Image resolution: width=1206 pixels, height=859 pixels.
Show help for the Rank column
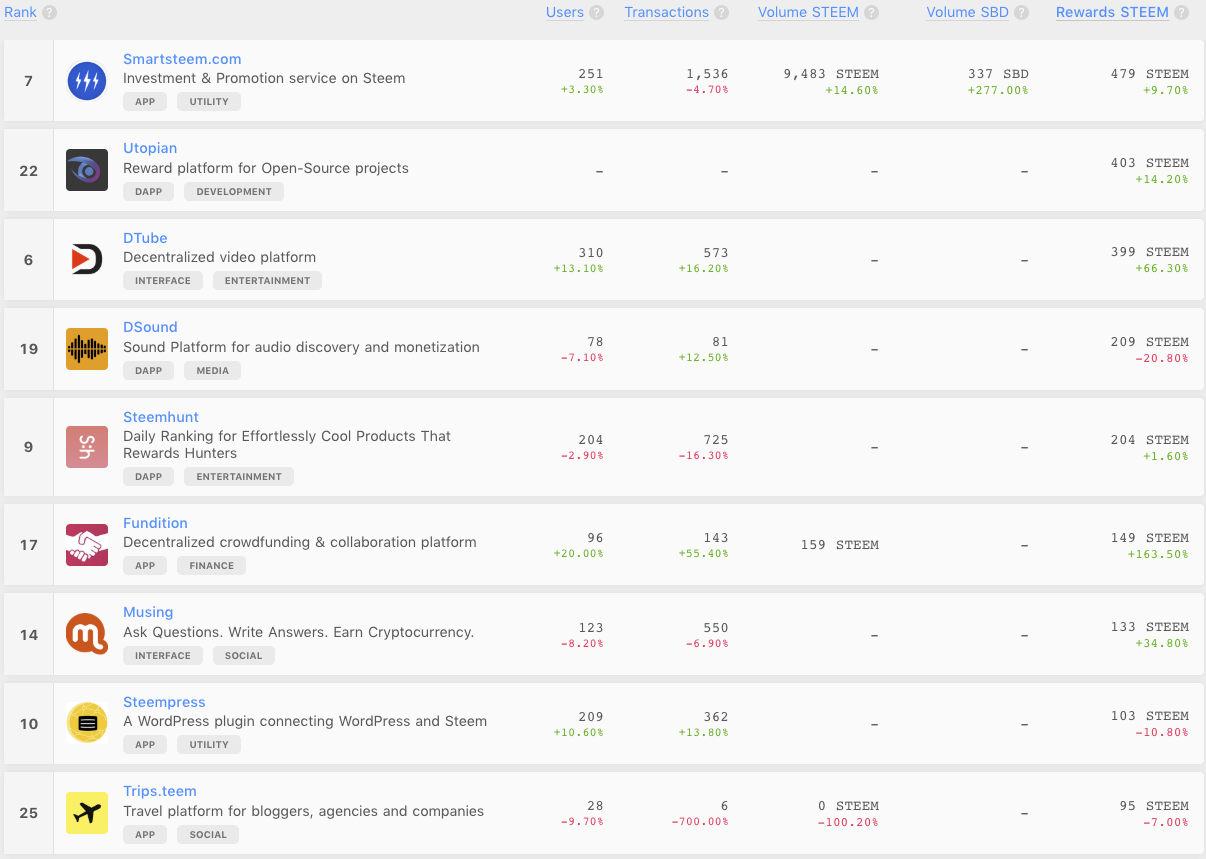click(x=49, y=13)
